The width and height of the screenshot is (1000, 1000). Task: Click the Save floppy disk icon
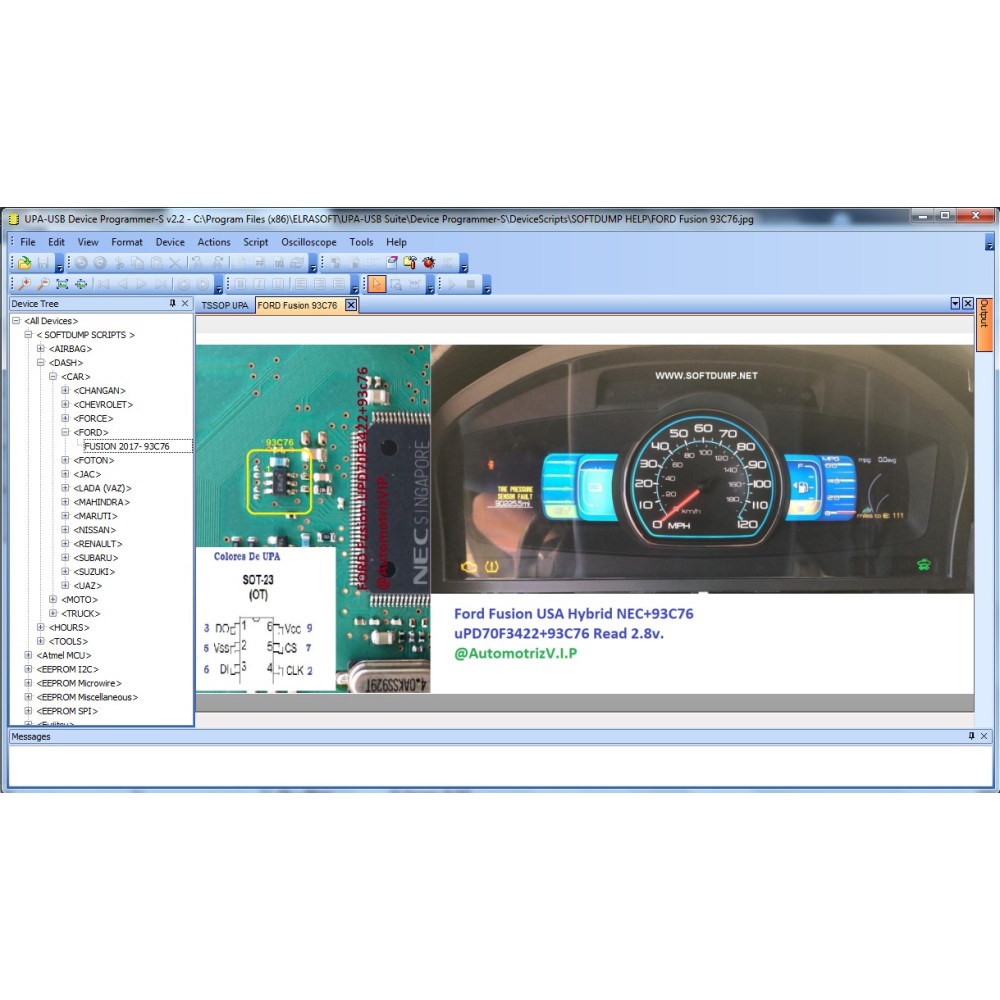click(43, 263)
